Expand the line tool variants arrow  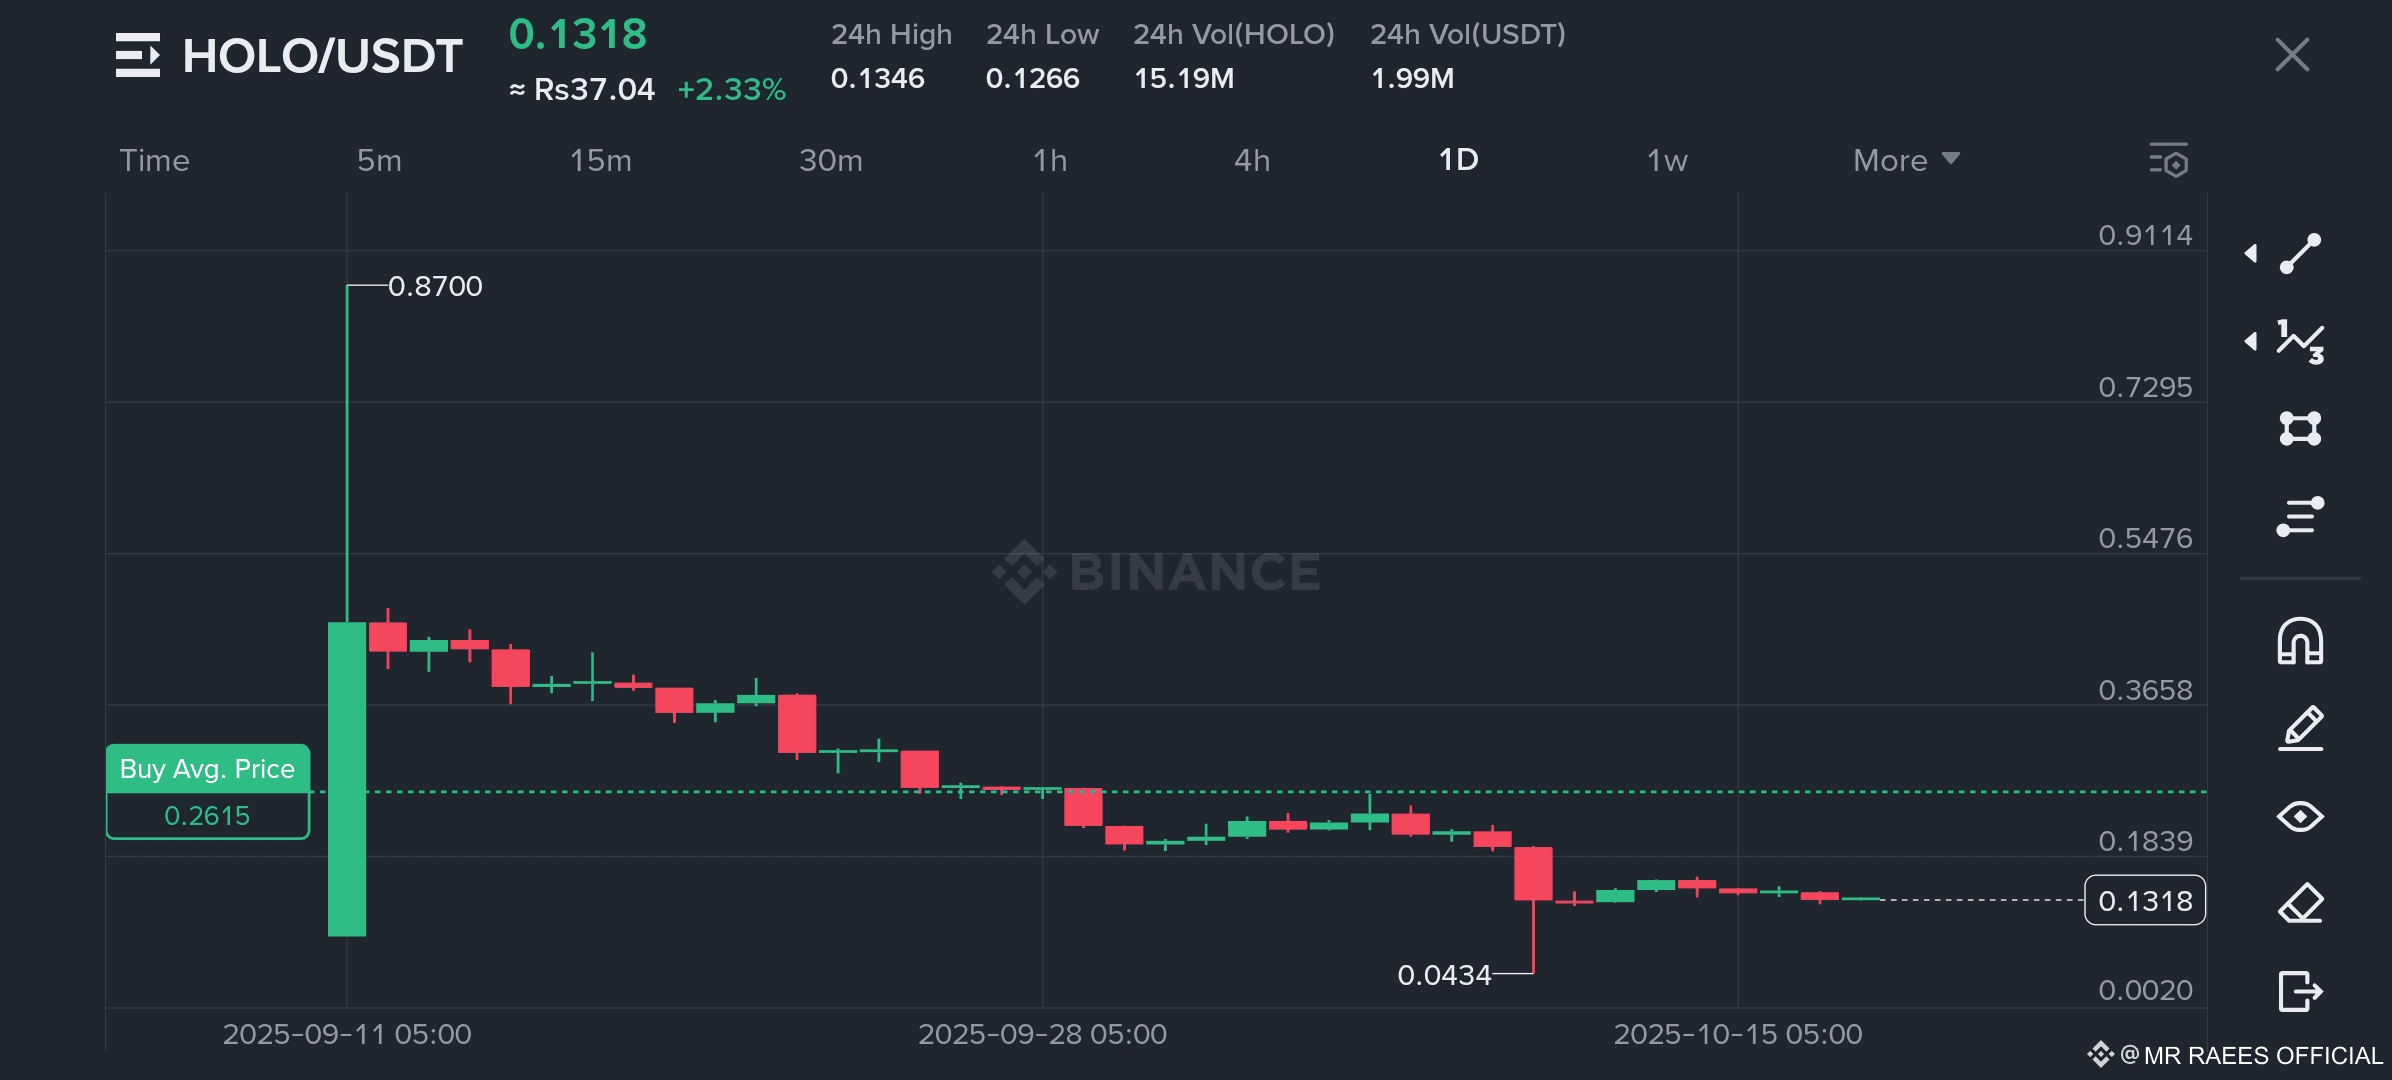pos(2251,253)
